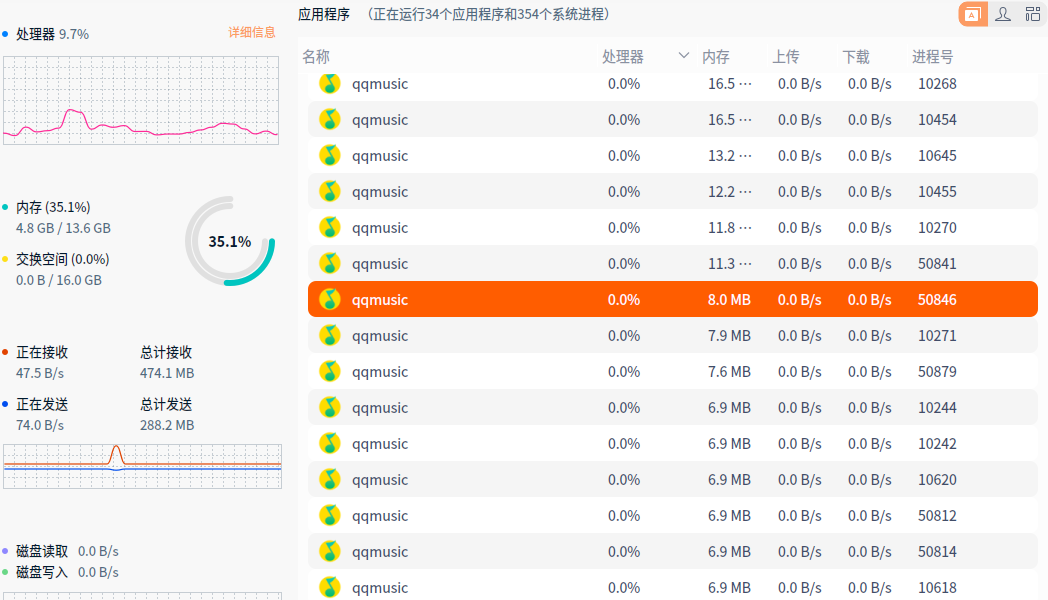Click the memory 35.1% ring chart
1048x600 pixels.
click(230, 241)
